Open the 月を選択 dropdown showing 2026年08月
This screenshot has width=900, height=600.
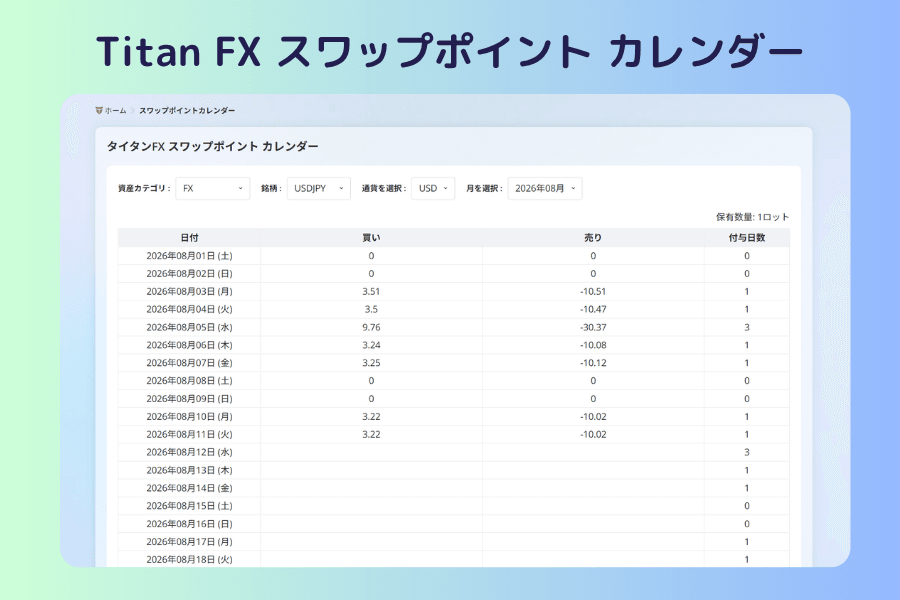pyautogui.click(x=545, y=188)
